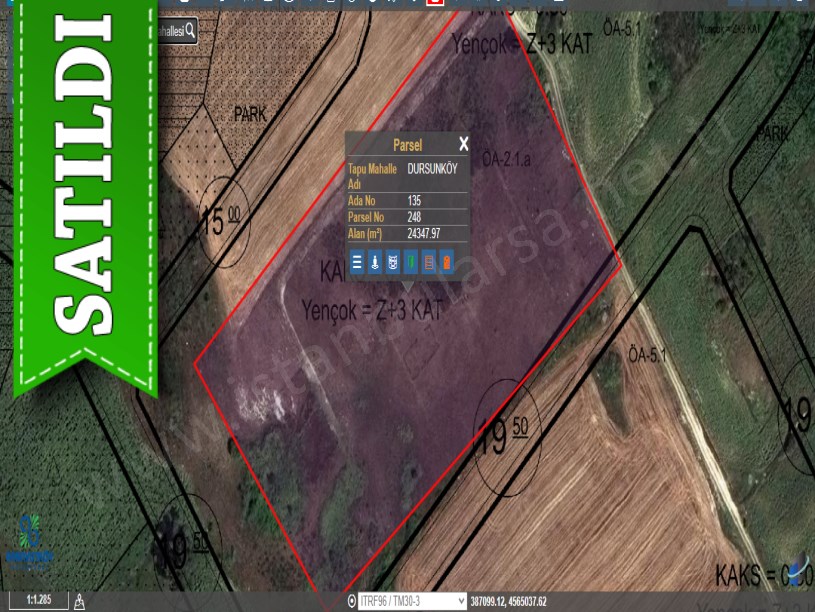The height and width of the screenshot is (612, 815).
Task: Click the green icon in Parsel popup
Action: point(411,264)
